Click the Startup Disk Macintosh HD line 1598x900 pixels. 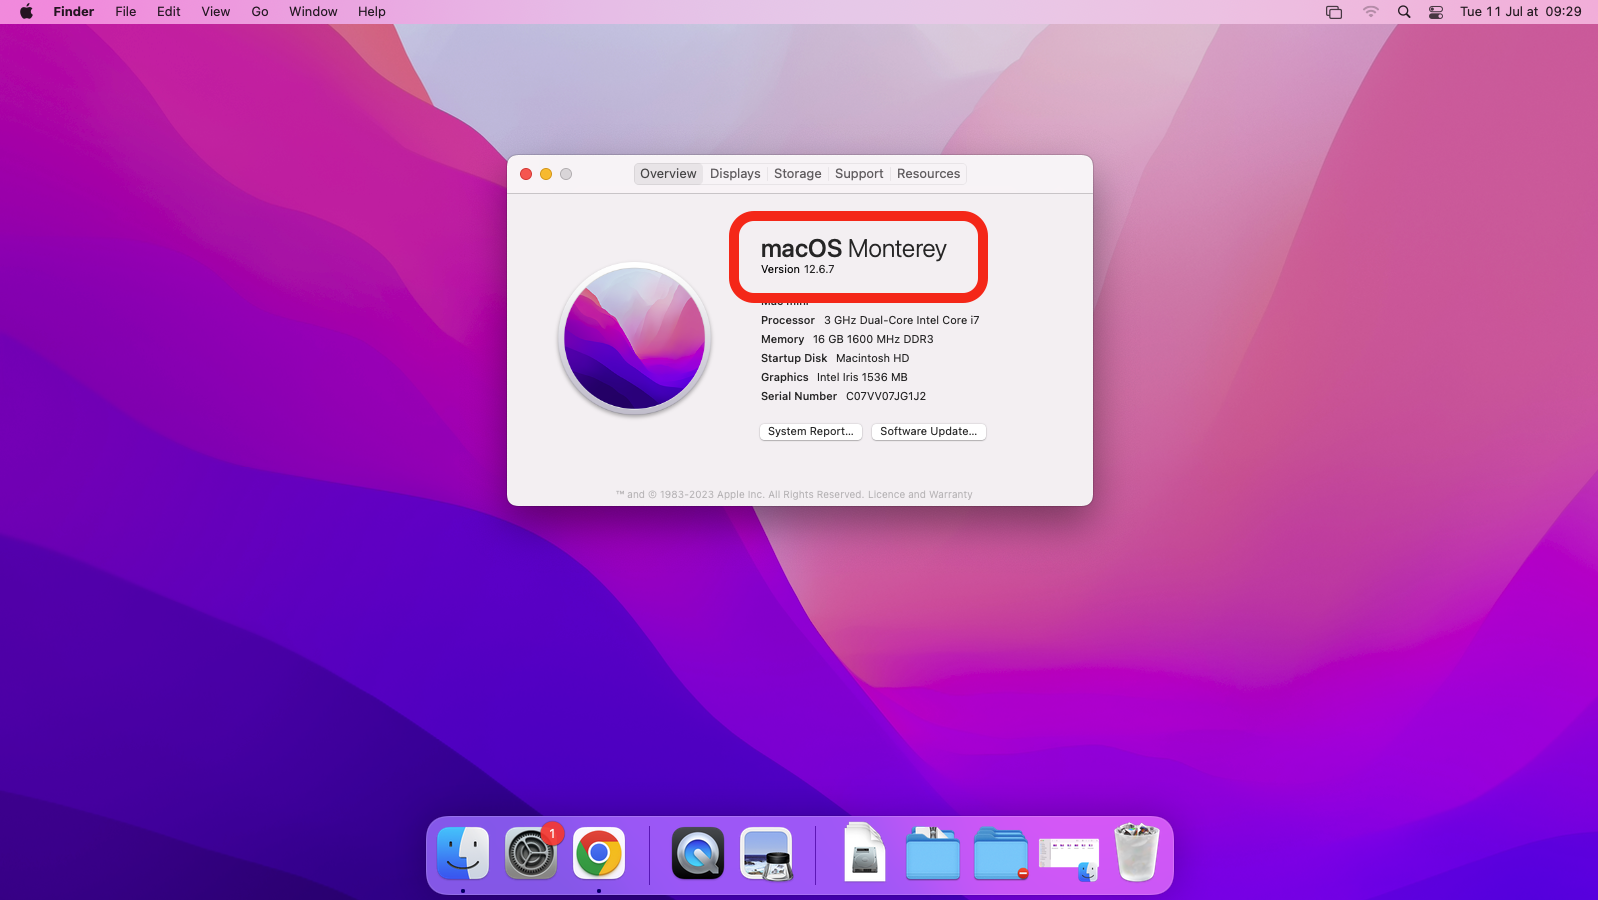pos(835,359)
